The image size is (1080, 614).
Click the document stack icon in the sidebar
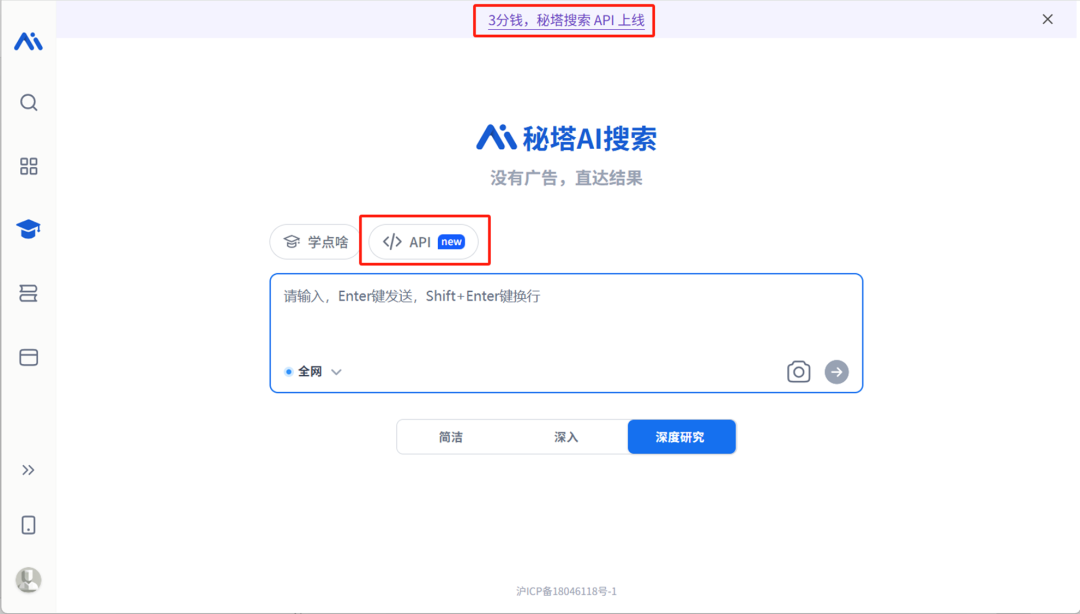pos(28,293)
